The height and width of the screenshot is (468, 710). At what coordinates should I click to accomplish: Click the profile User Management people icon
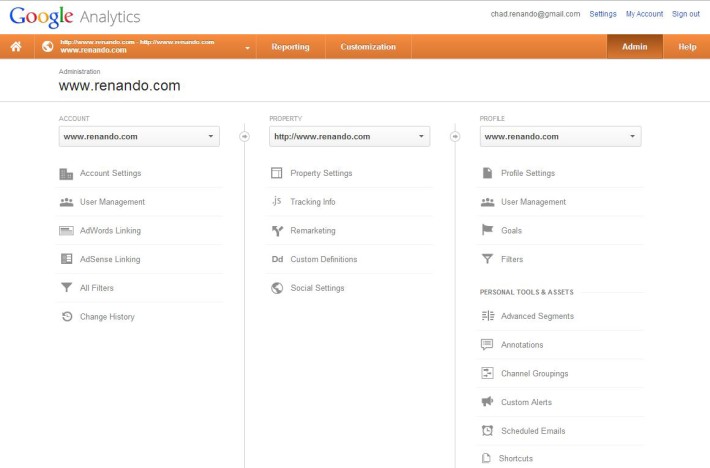pyautogui.click(x=487, y=202)
